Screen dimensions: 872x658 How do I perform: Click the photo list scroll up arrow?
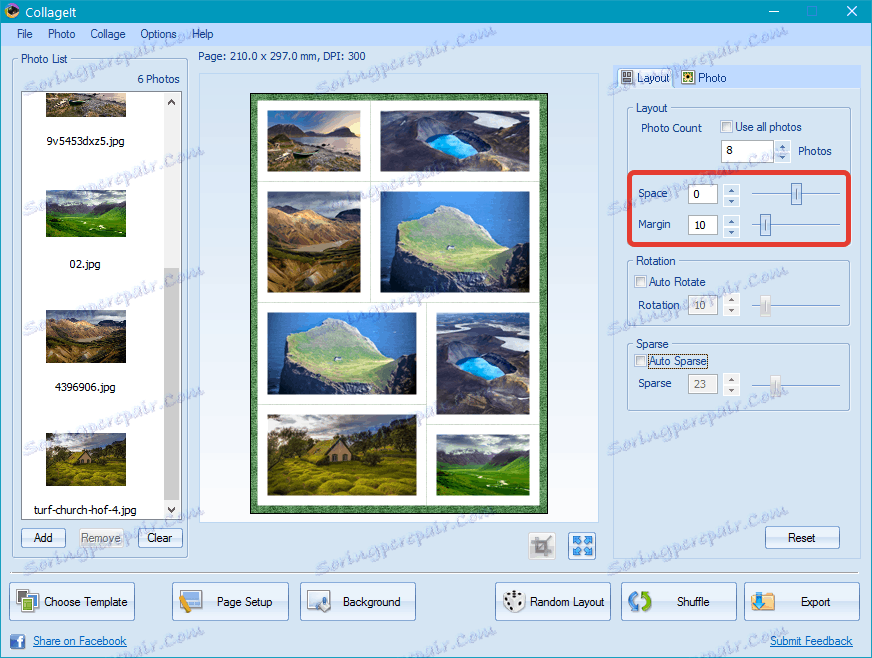click(171, 102)
